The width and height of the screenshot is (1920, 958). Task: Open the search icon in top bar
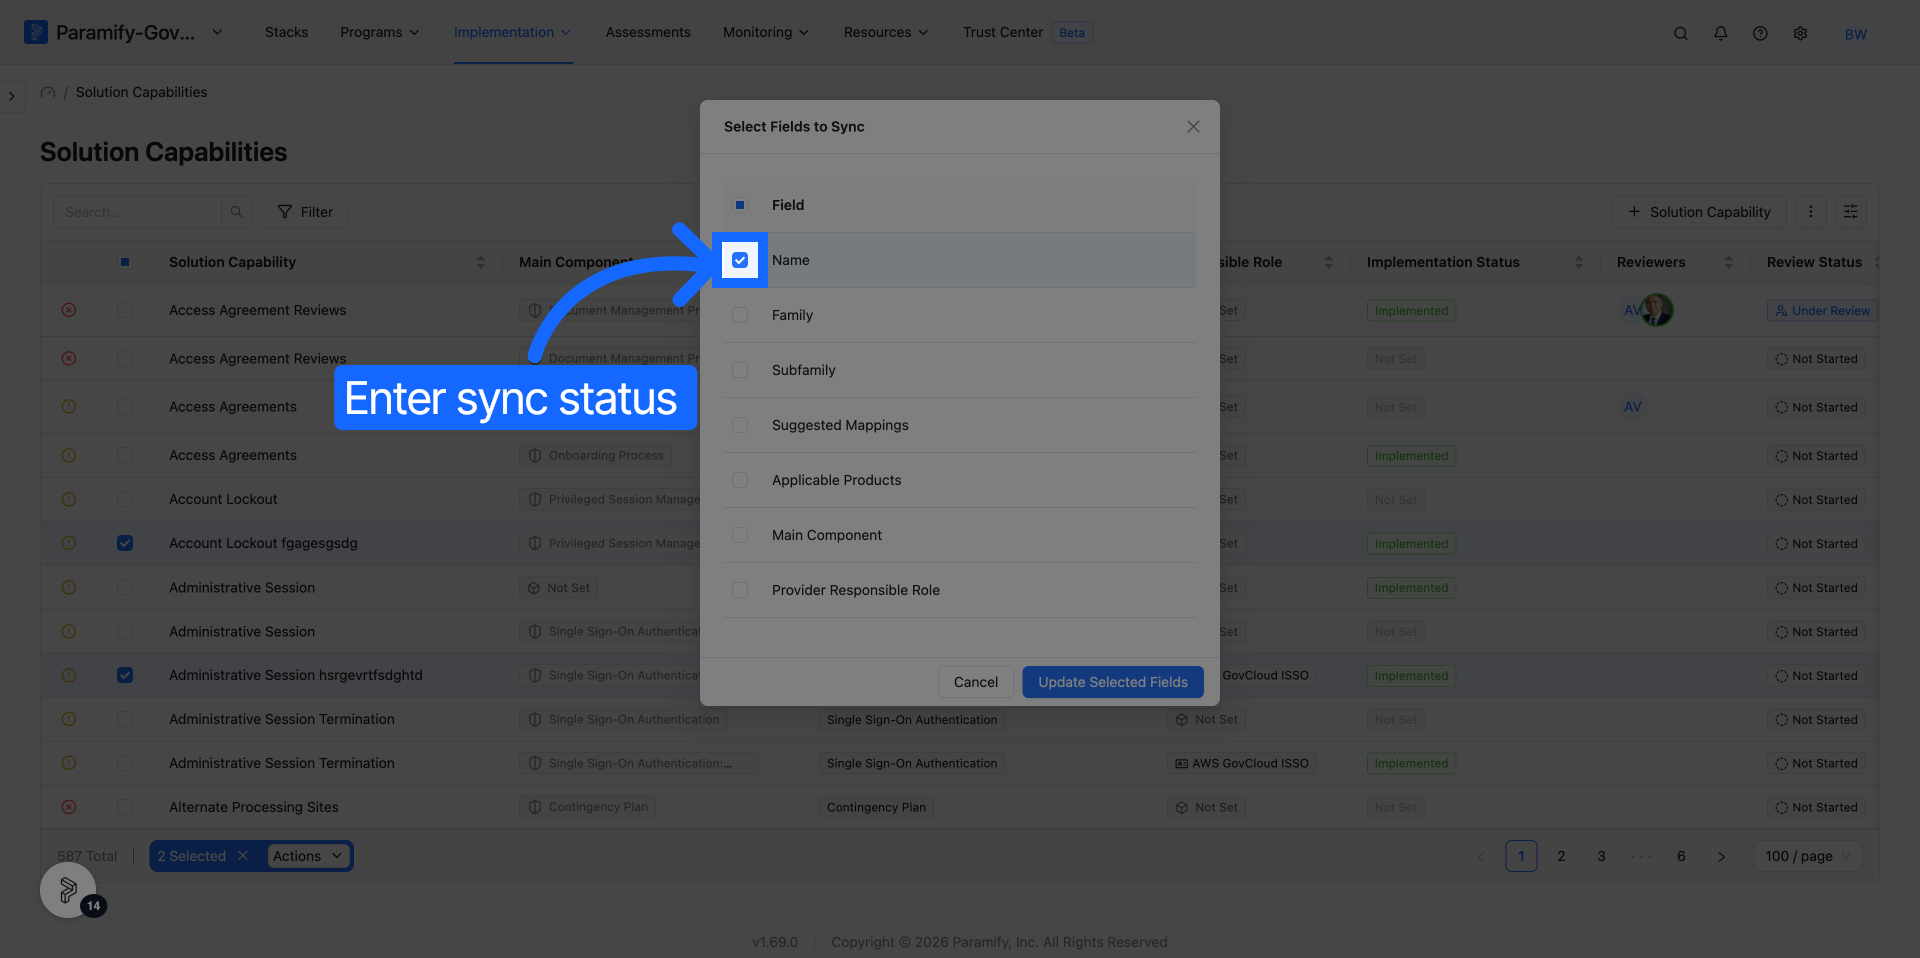click(1681, 33)
